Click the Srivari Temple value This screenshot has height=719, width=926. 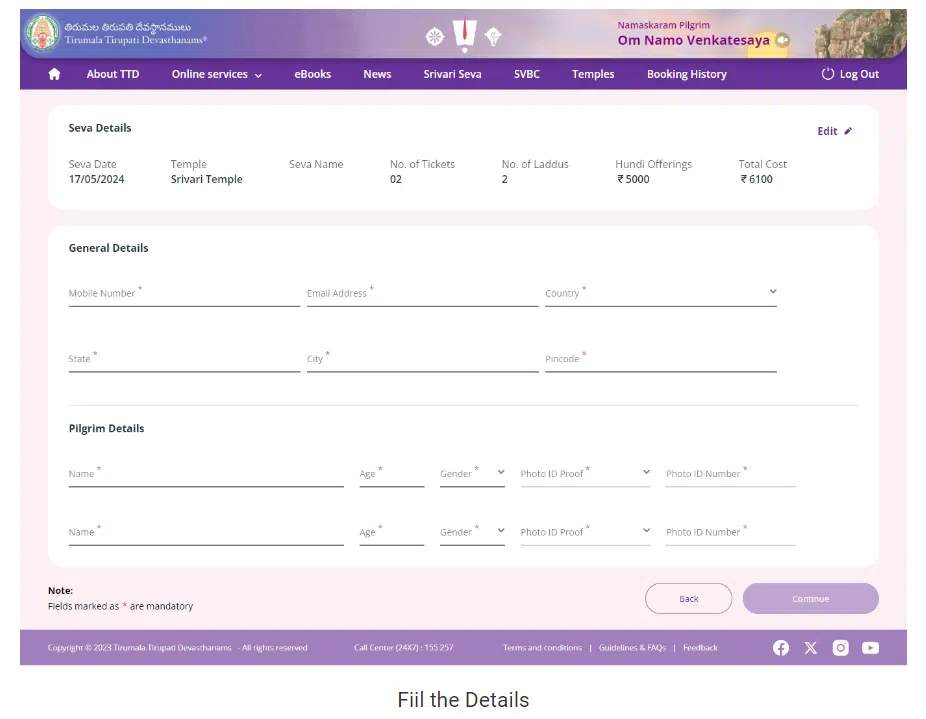[x=207, y=179]
